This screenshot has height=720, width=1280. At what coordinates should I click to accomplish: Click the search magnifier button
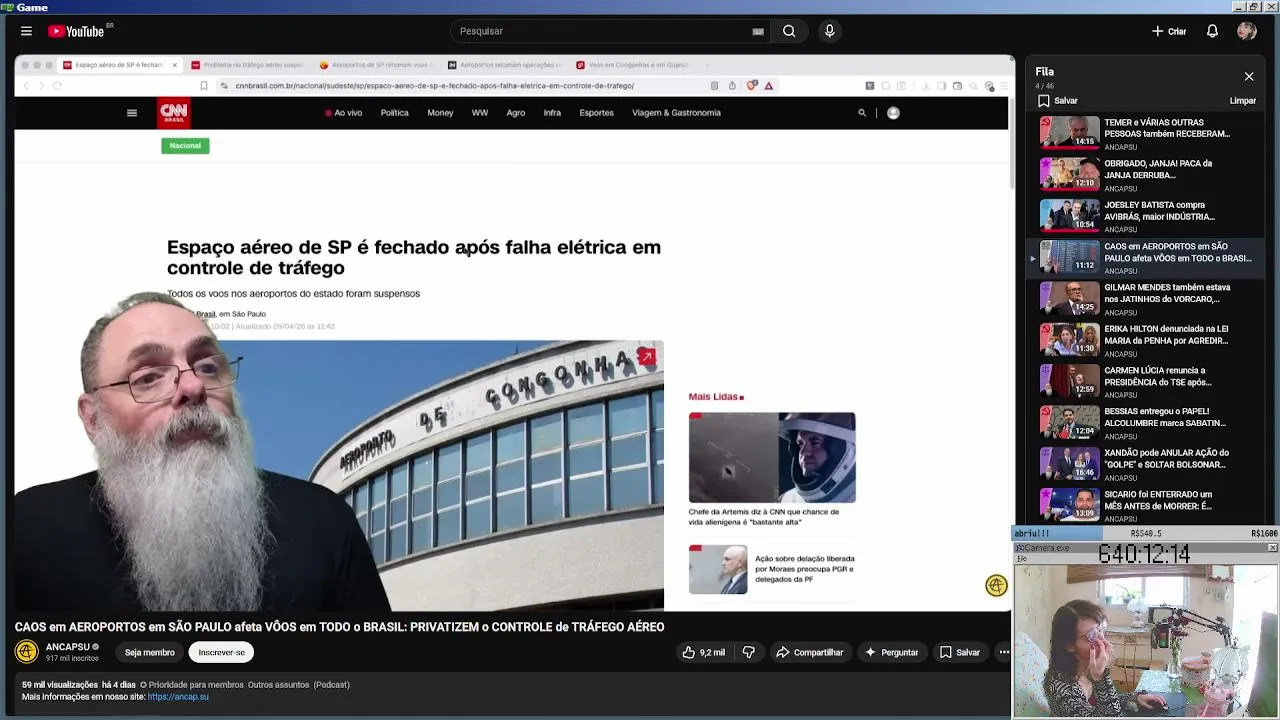pos(789,31)
